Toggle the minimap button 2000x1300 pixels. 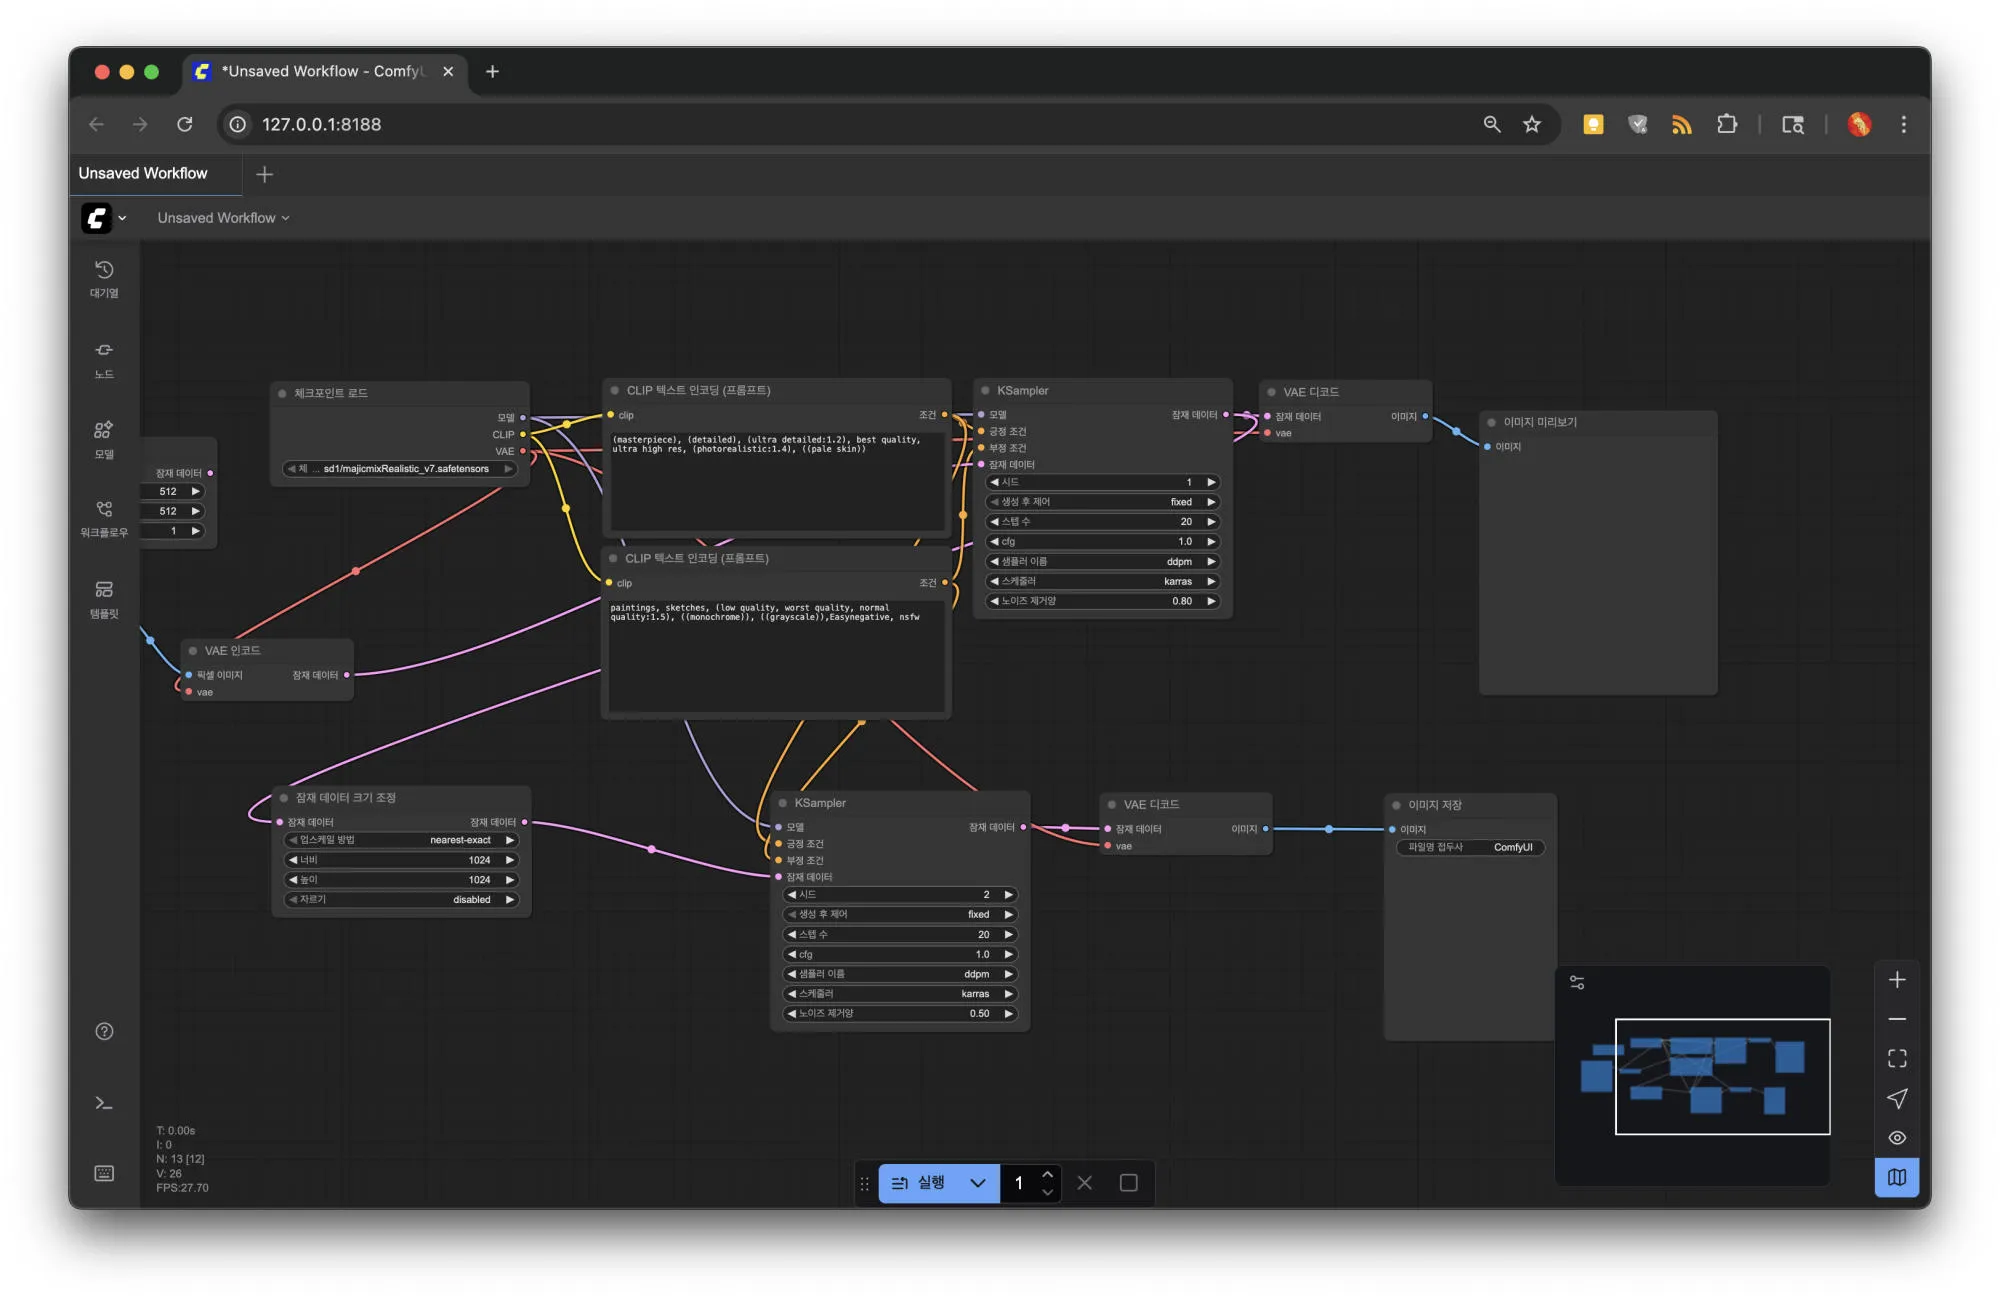[x=1897, y=1177]
